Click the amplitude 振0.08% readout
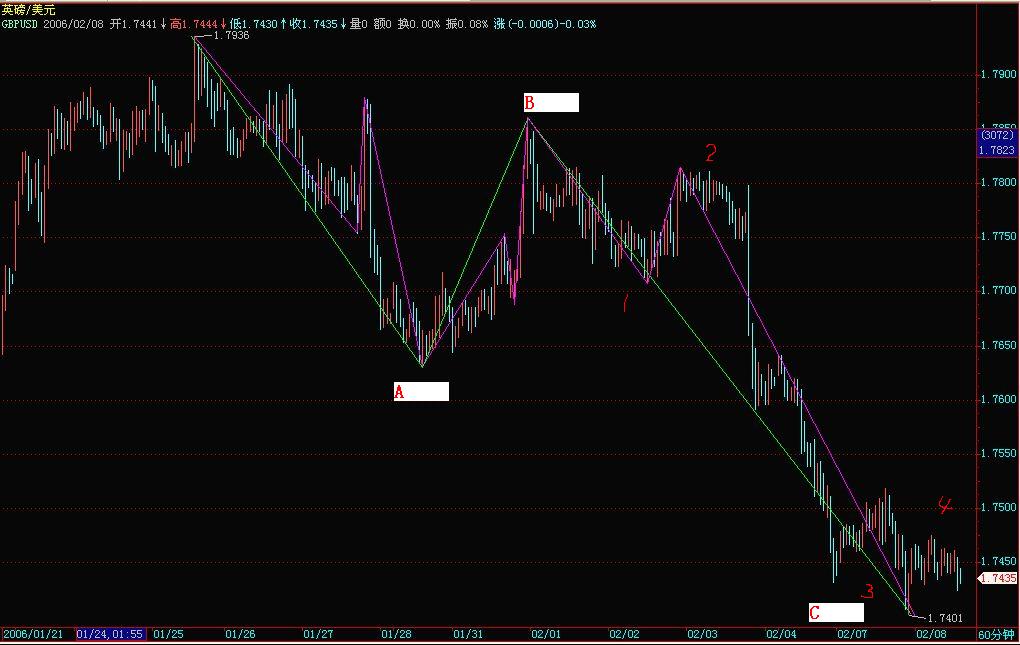1020x645 pixels. point(466,25)
